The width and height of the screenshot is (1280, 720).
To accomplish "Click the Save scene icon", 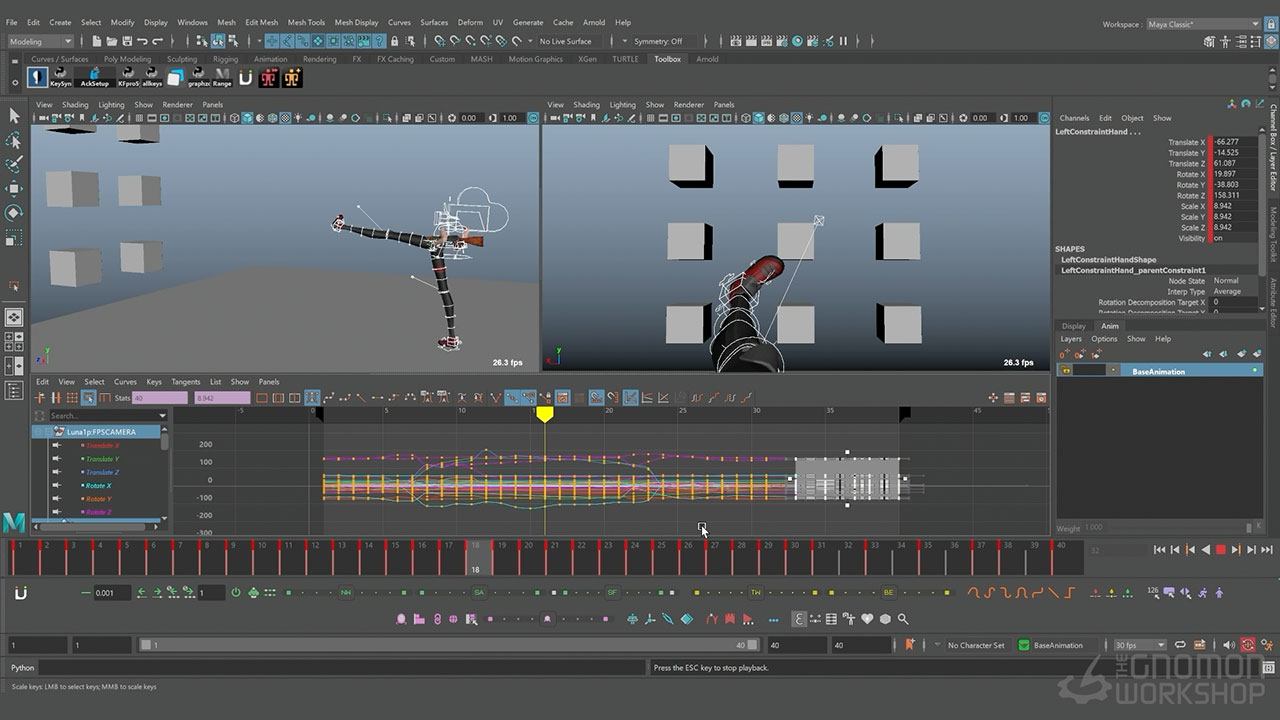I will click(x=126, y=41).
